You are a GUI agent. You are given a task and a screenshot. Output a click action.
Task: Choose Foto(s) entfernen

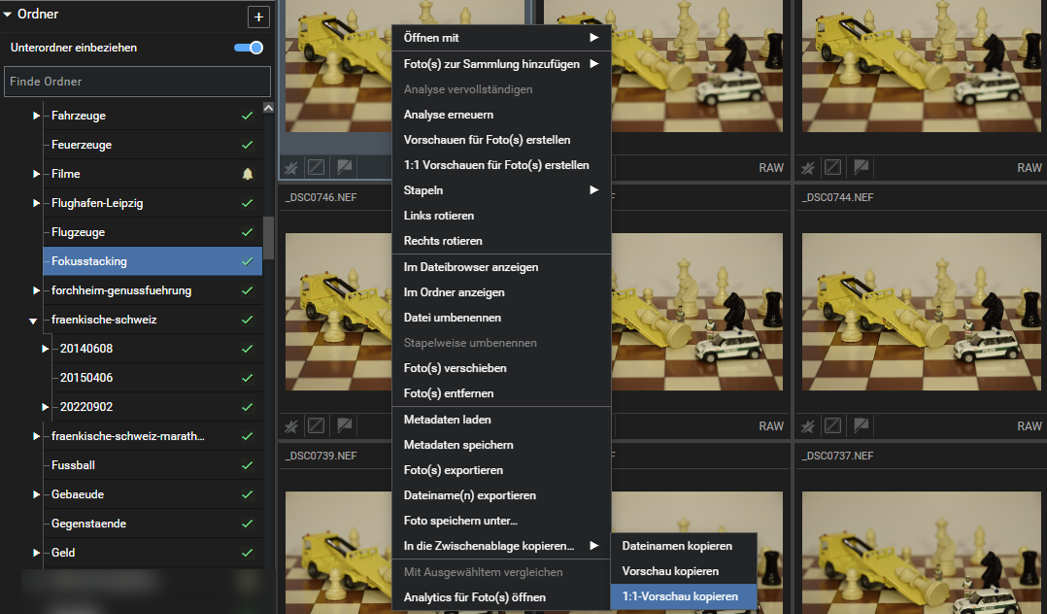point(501,394)
